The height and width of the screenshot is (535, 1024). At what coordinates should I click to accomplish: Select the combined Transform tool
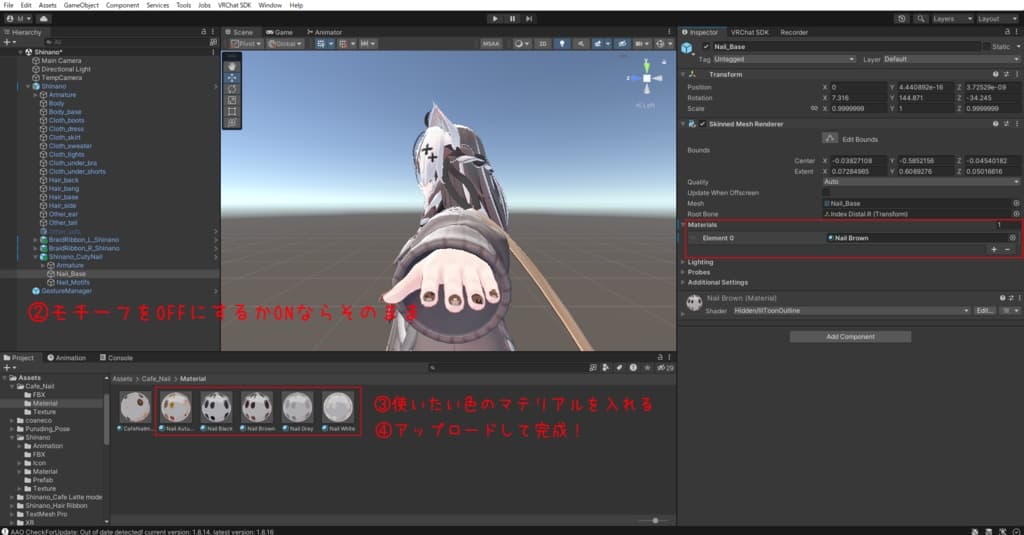(232, 122)
